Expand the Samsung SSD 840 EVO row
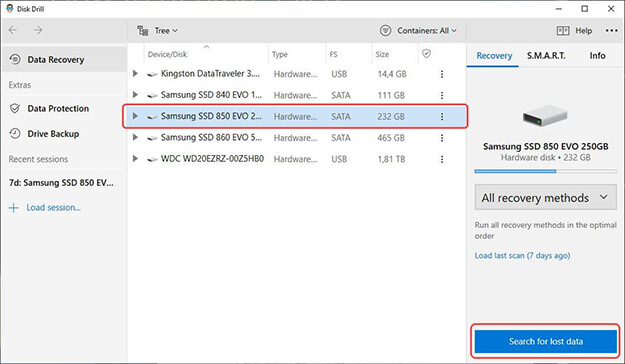625x364 pixels. click(x=135, y=95)
